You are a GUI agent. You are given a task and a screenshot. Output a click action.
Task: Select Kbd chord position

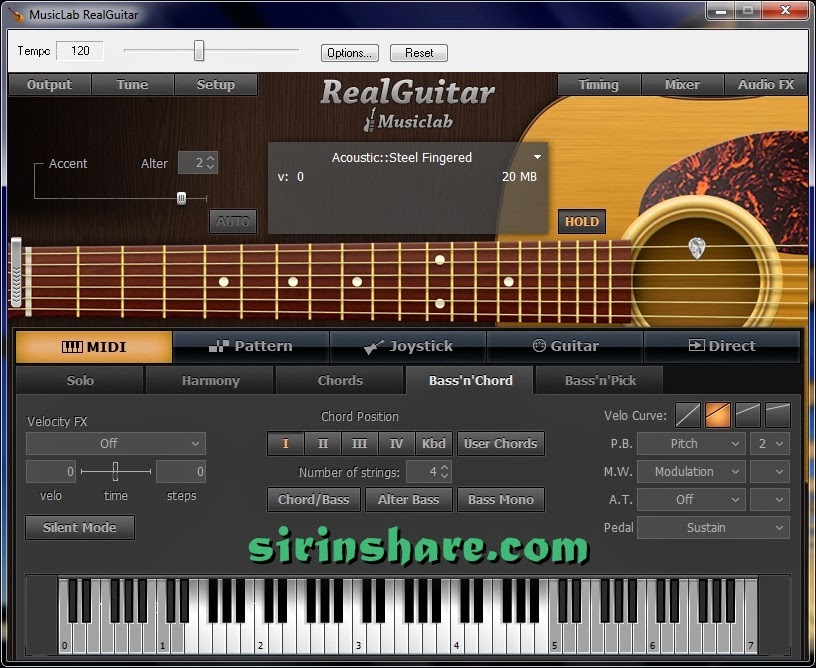coord(434,444)
